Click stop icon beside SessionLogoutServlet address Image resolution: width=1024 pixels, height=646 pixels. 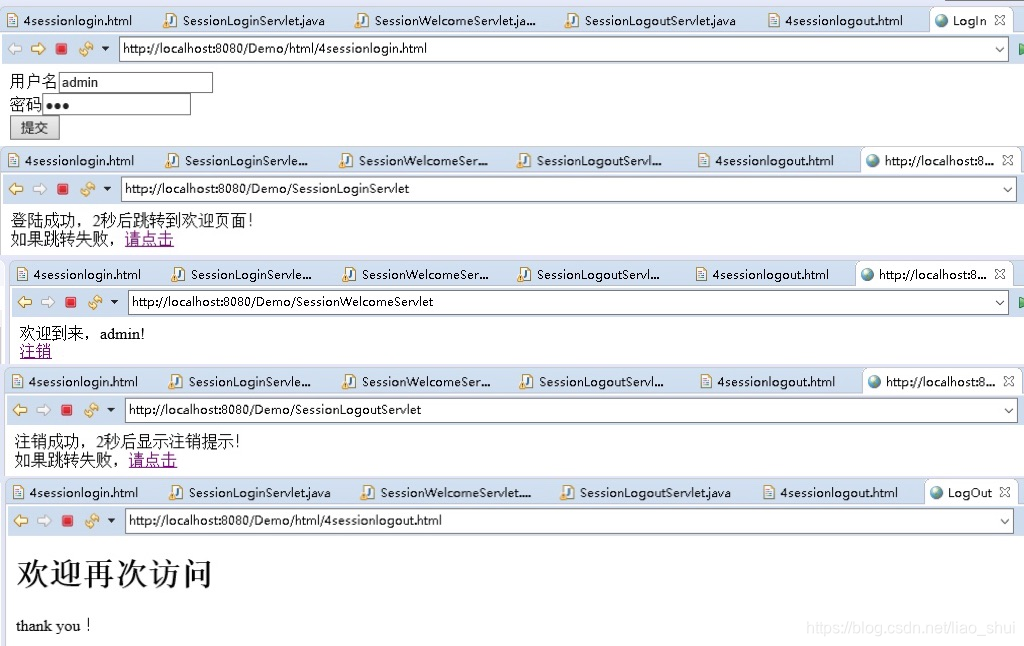67,410
